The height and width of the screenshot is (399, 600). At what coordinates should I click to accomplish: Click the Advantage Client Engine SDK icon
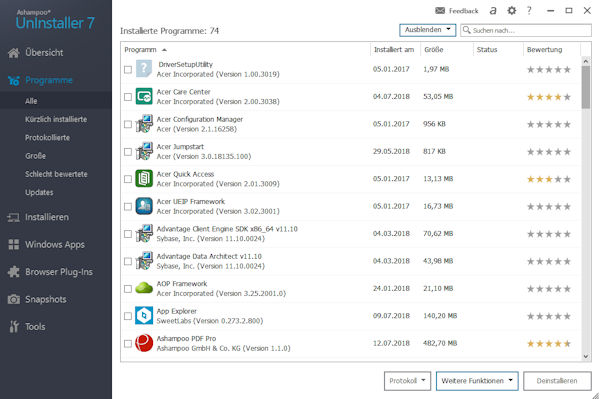click(x=144, y=234)
